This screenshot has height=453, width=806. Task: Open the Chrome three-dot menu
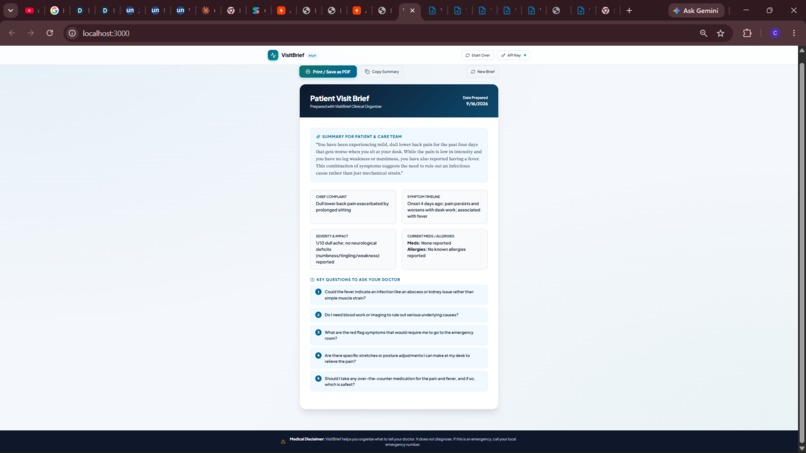click(794, 33)
